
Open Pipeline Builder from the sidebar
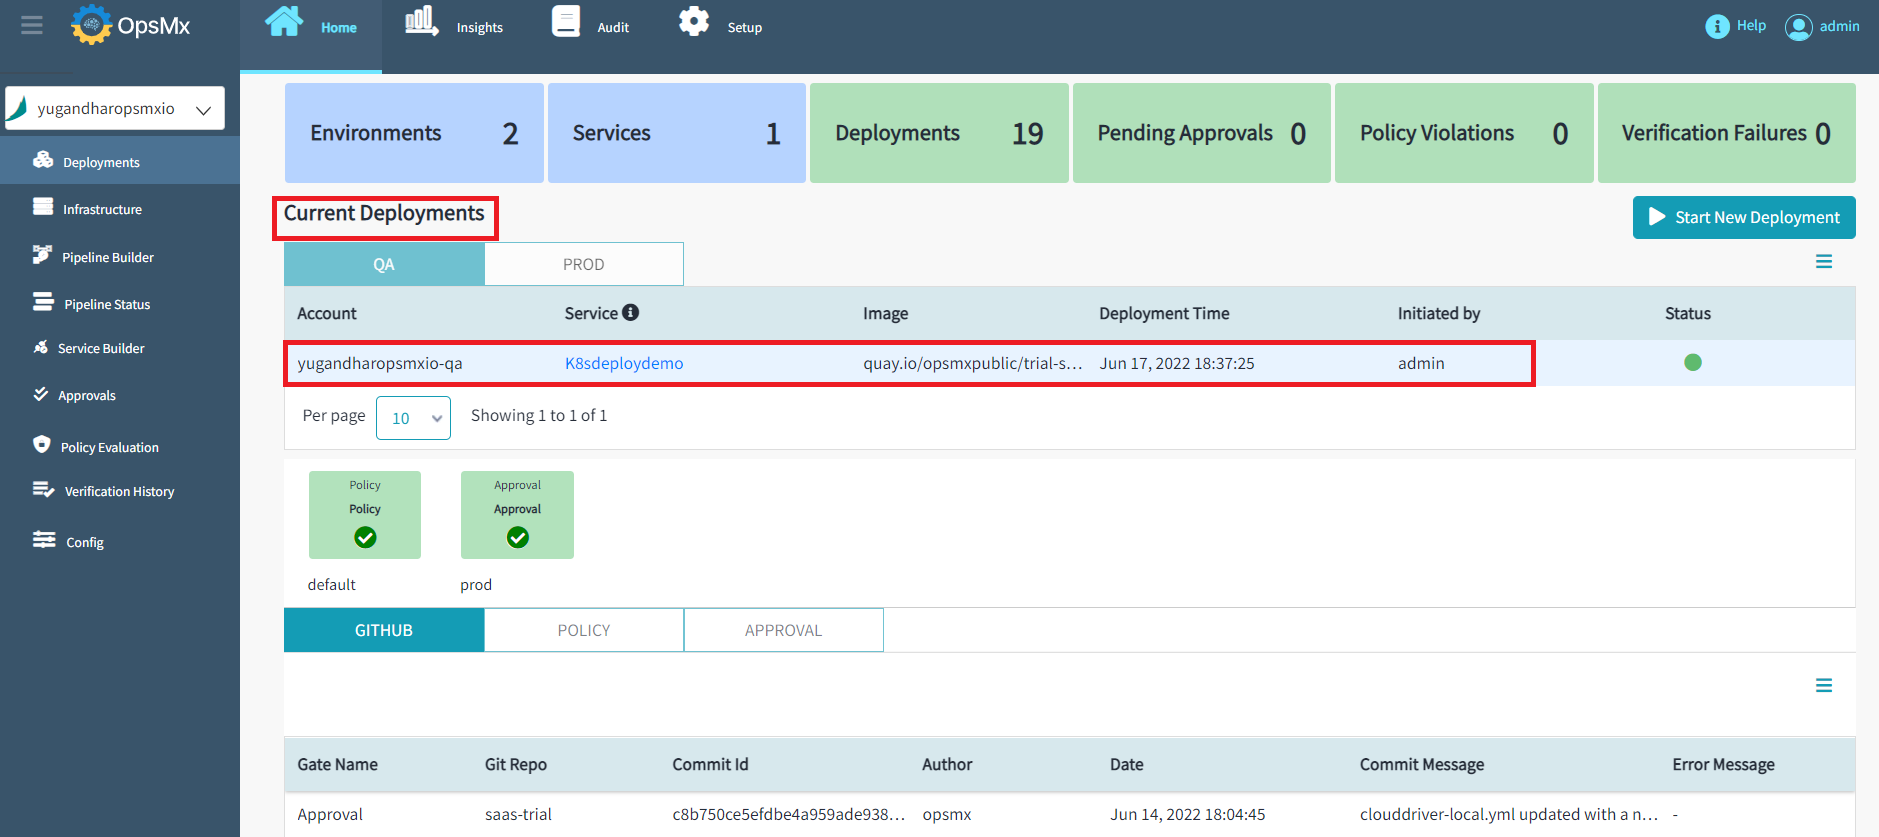point(107,257)
